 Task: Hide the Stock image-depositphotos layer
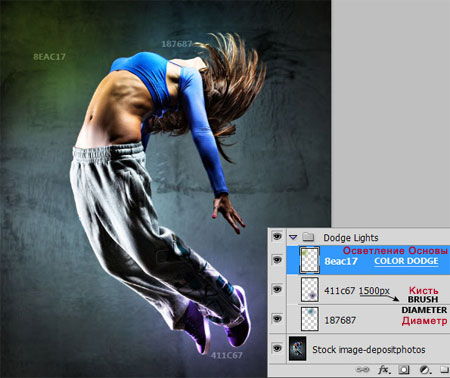(277, 349)
